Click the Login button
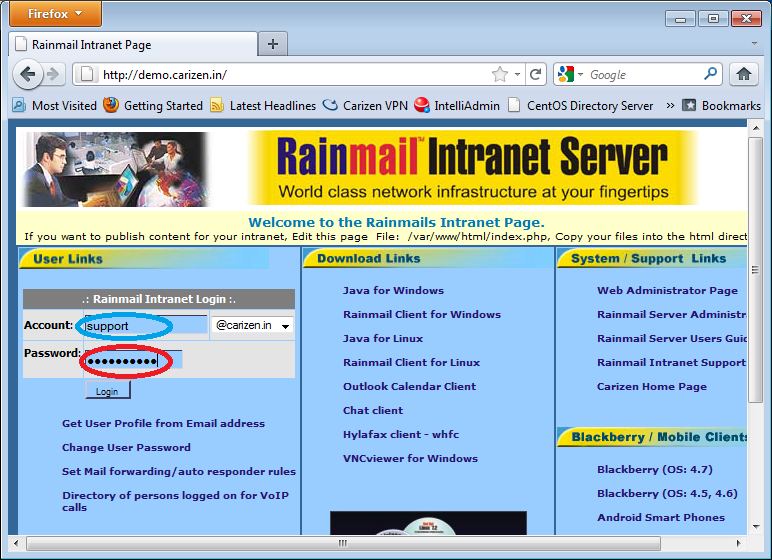Screen dimensions: 772x560 tap(107, 391)
